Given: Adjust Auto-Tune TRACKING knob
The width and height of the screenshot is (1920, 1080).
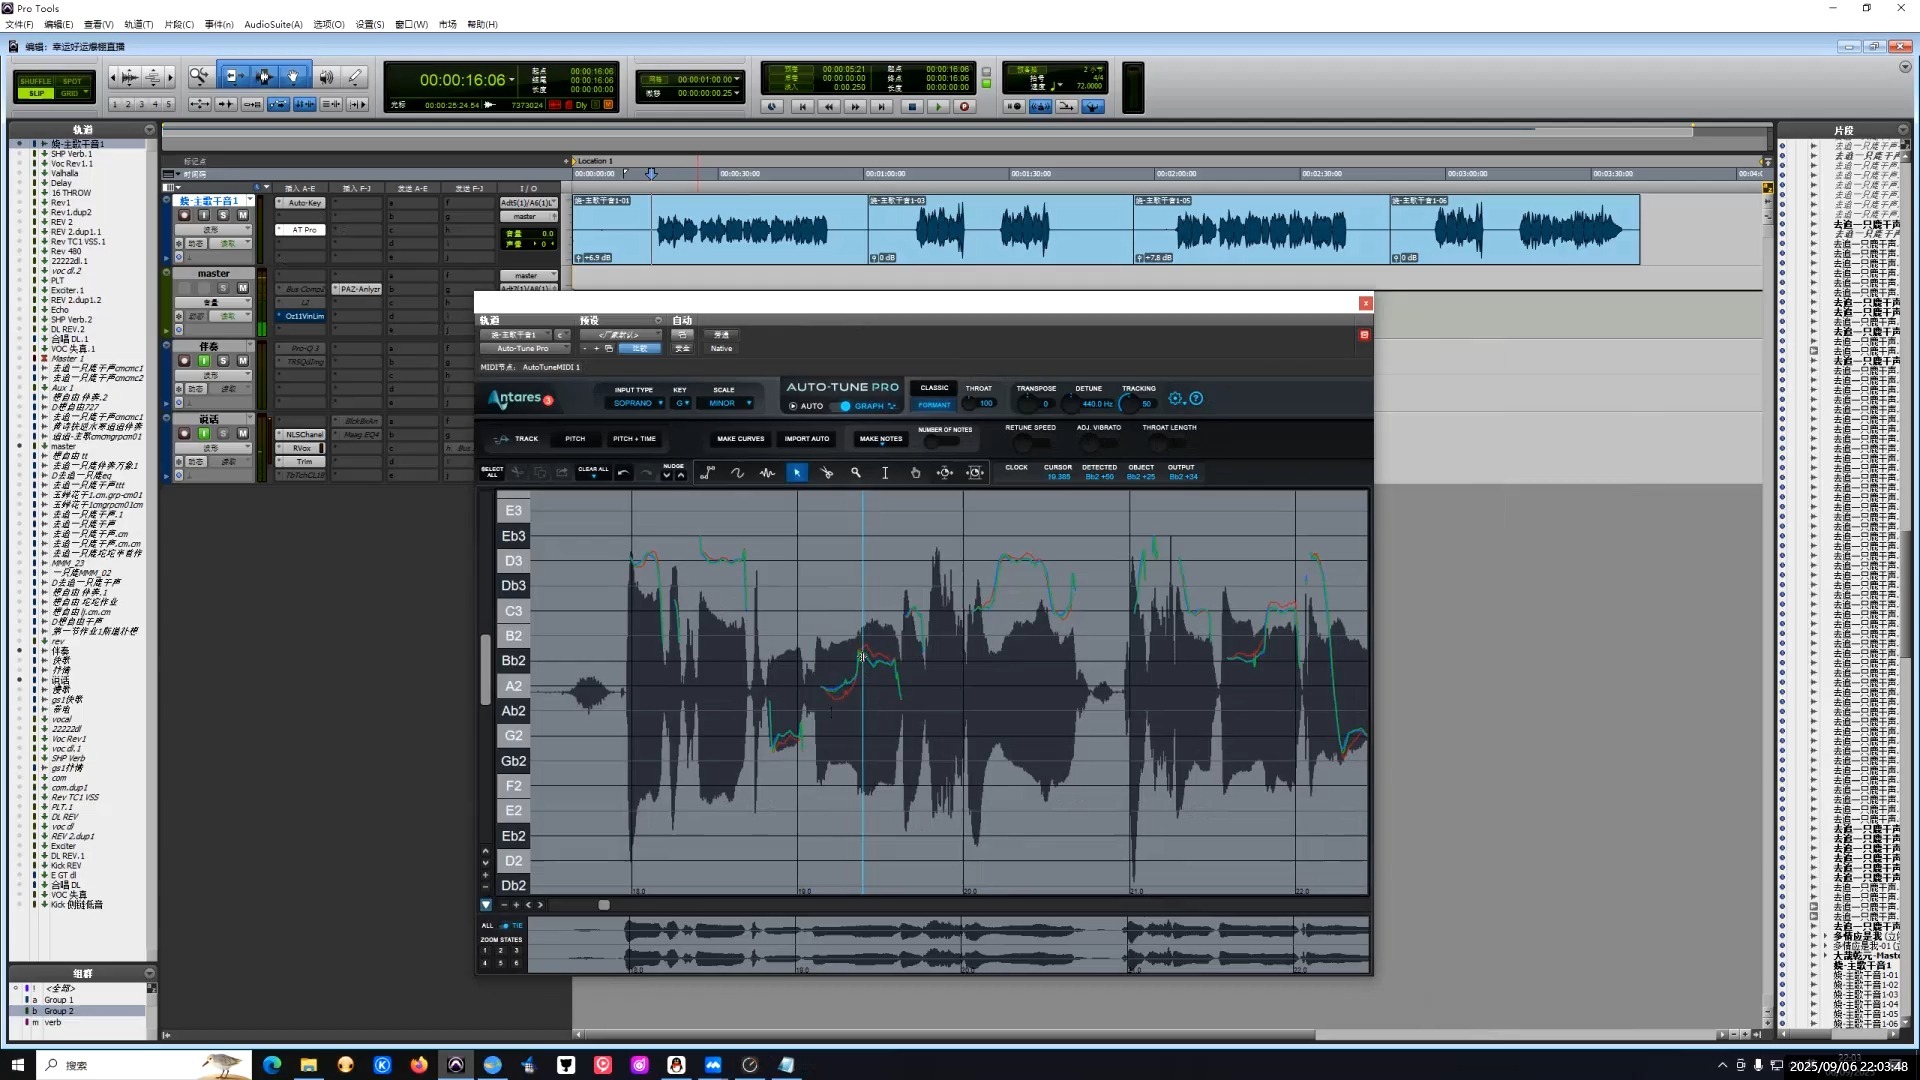Looking at the screenshot, I should pyautogui.click(x=1128, y=403).
